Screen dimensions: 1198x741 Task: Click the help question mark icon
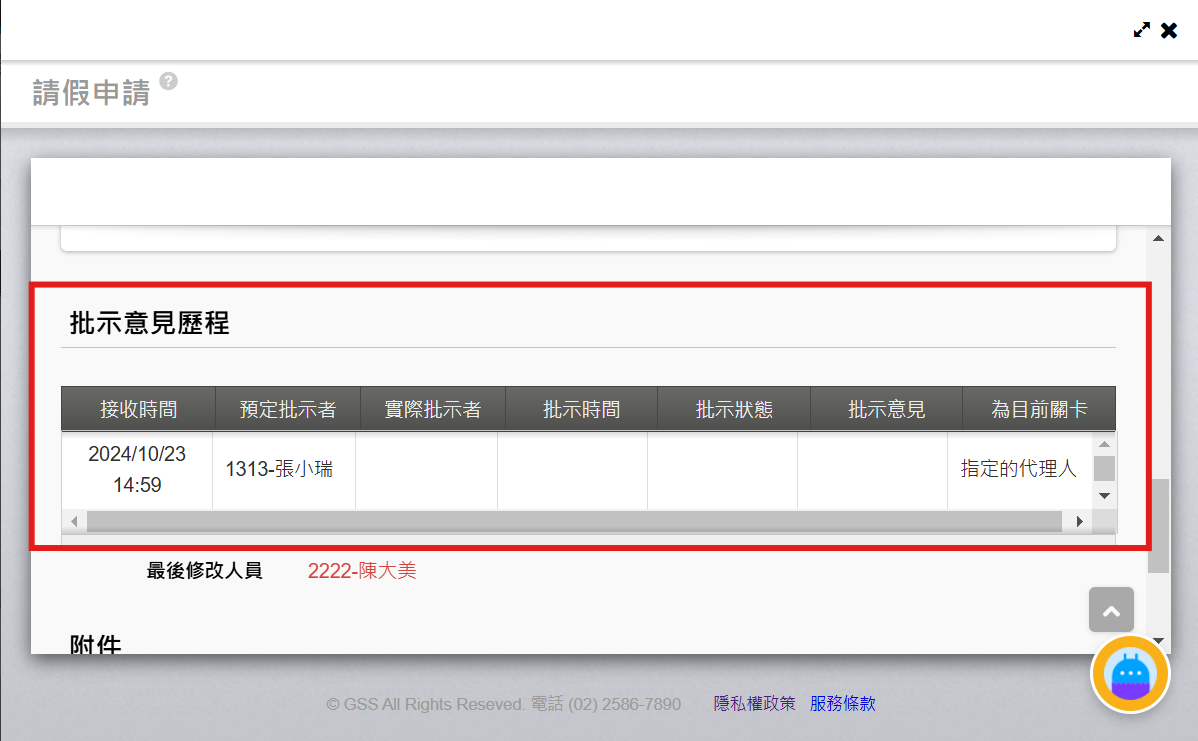[168, 81]
